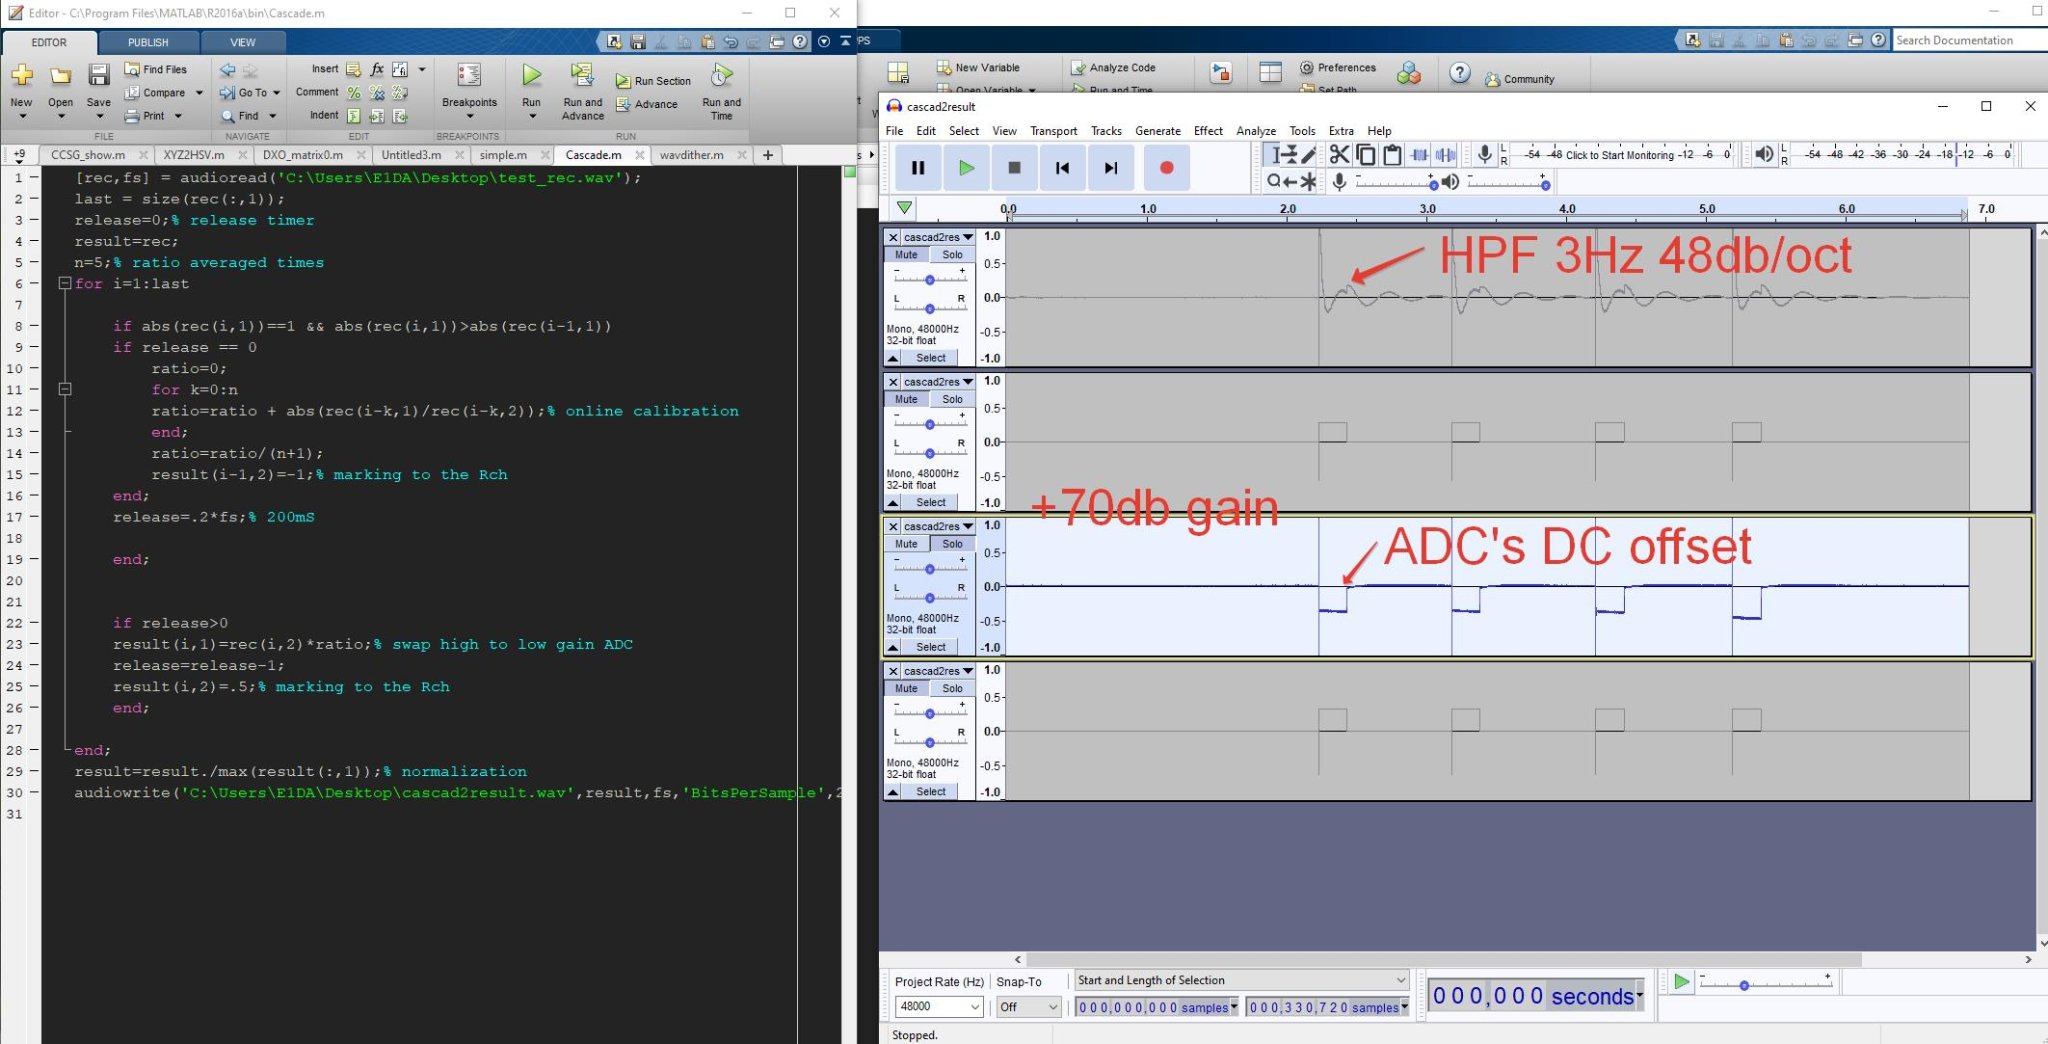Switch to the PUBLISH ribbon tab
Screen dimensions: 2048x1044
pyautogui.click(x=148, y=42)
